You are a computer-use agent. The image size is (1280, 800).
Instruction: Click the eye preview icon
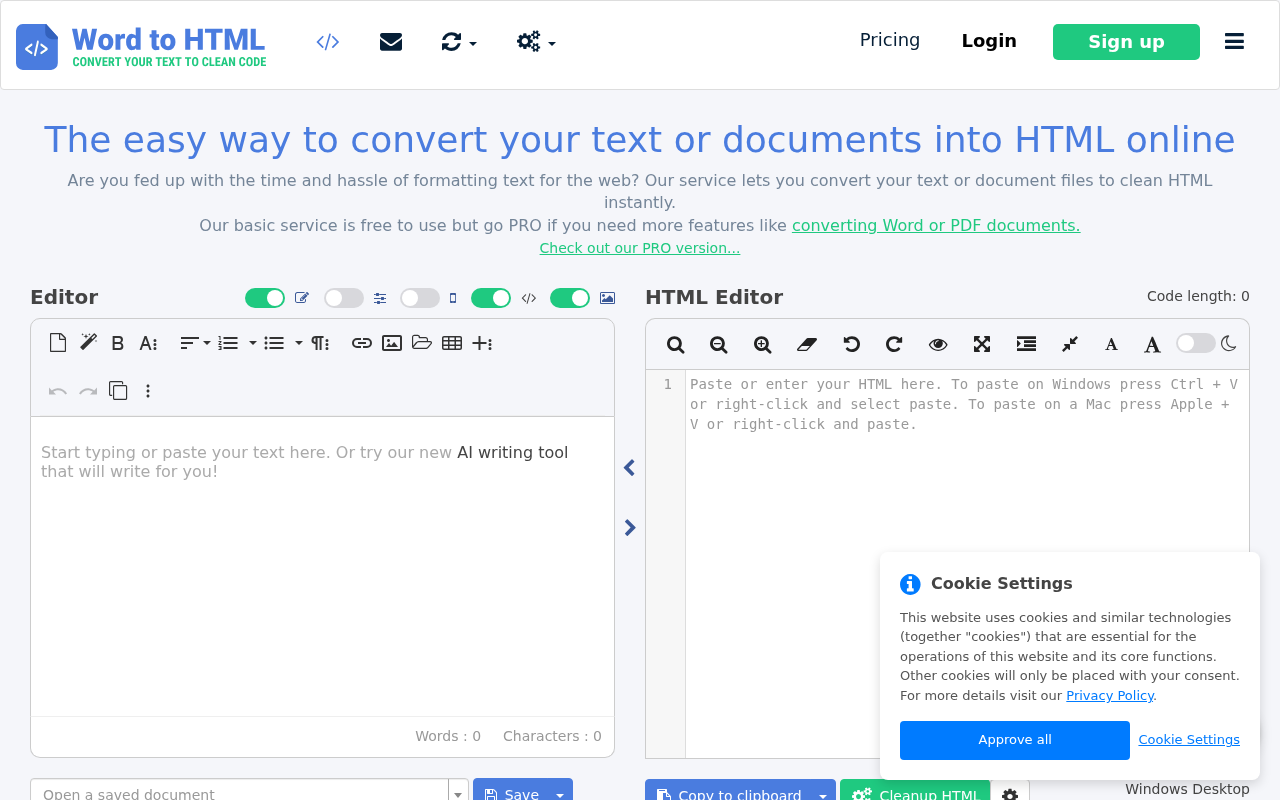point(938,344)
